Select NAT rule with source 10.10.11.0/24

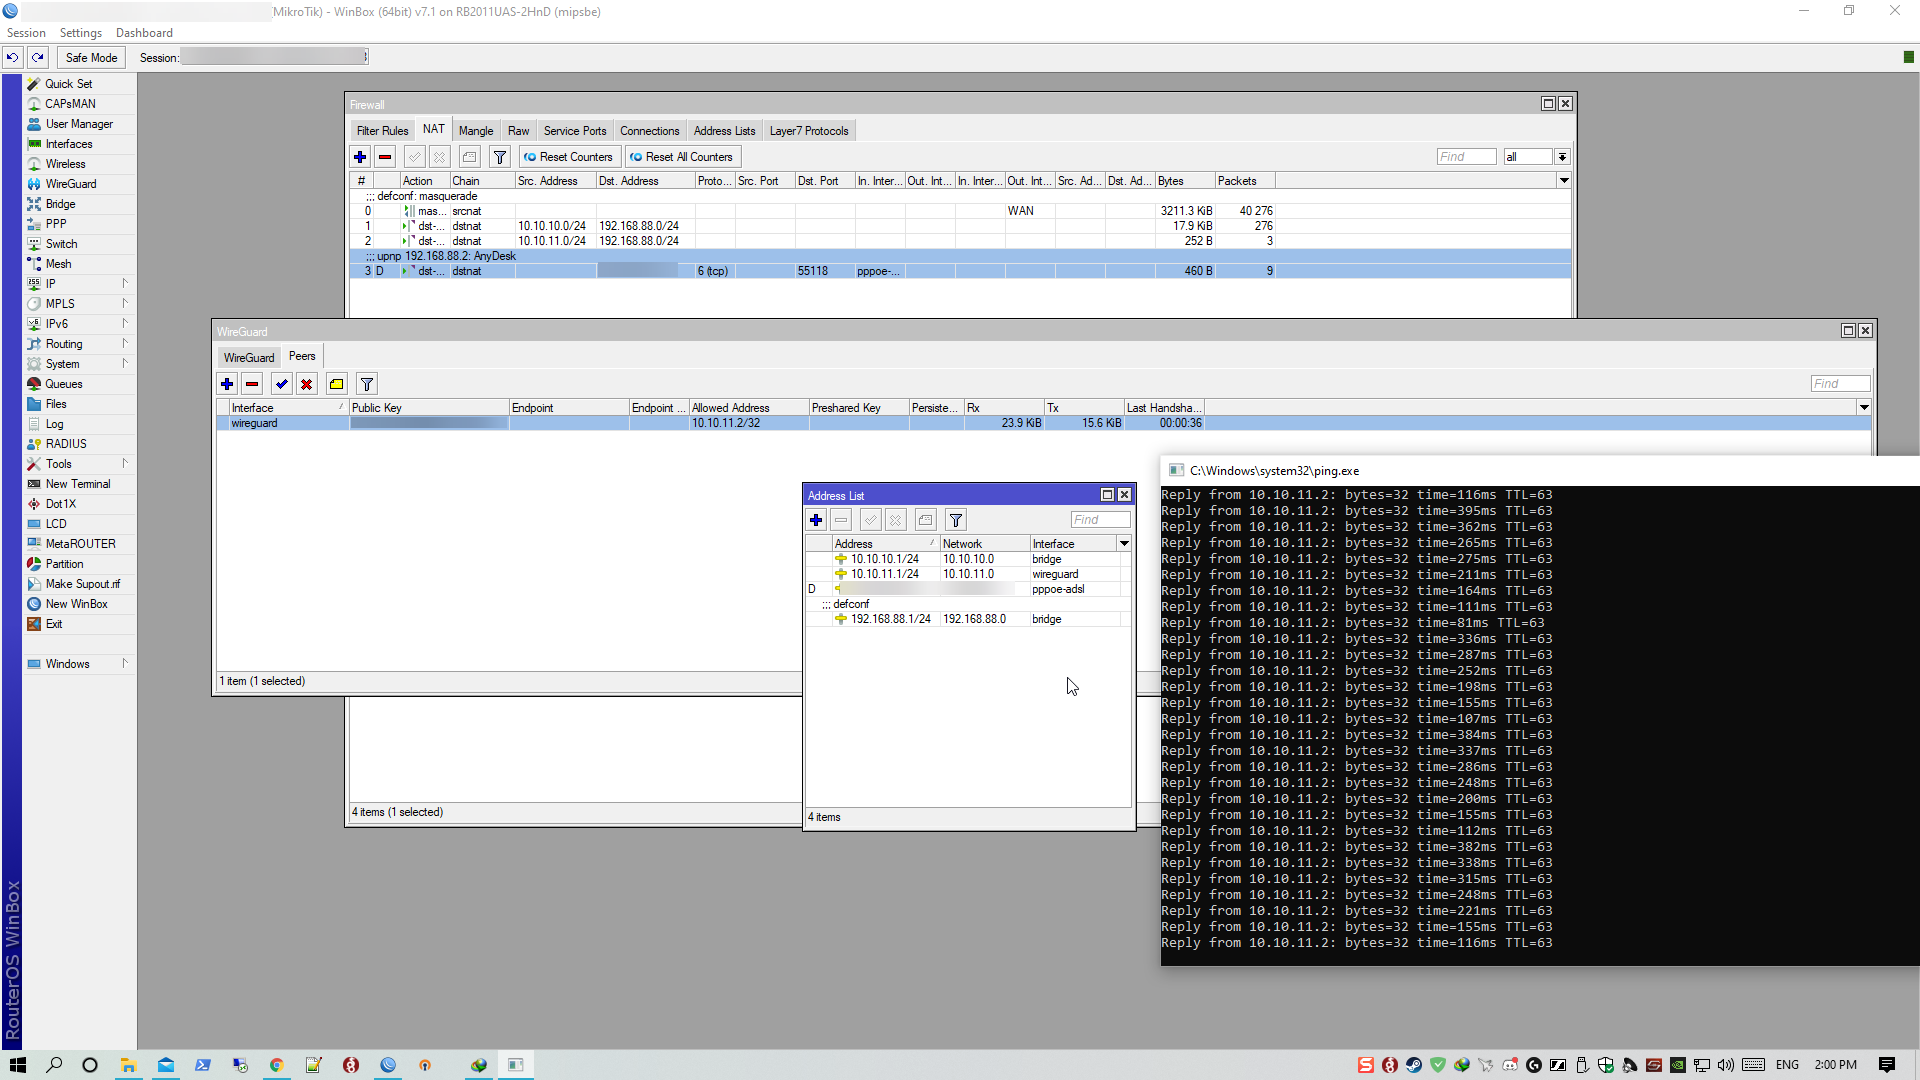click(960, 241)
